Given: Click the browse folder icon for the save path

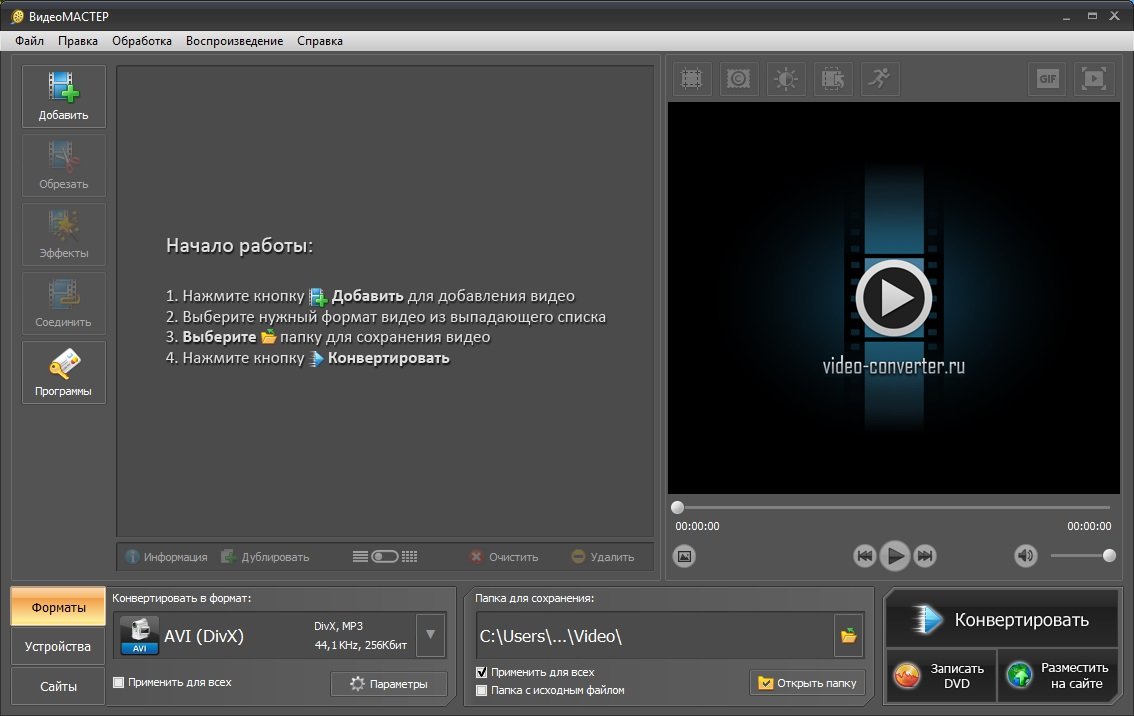Looking at the screenshot, I should point(849,635).
